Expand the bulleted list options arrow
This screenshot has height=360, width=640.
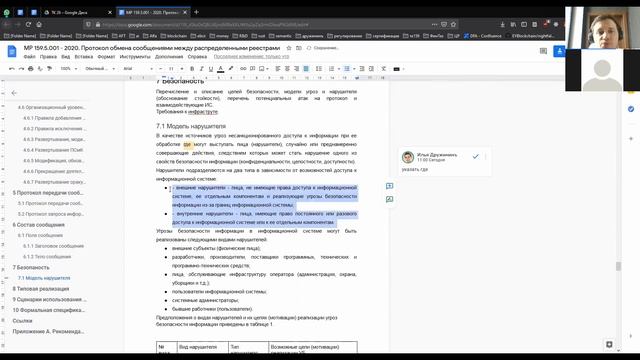click(354, 69)
